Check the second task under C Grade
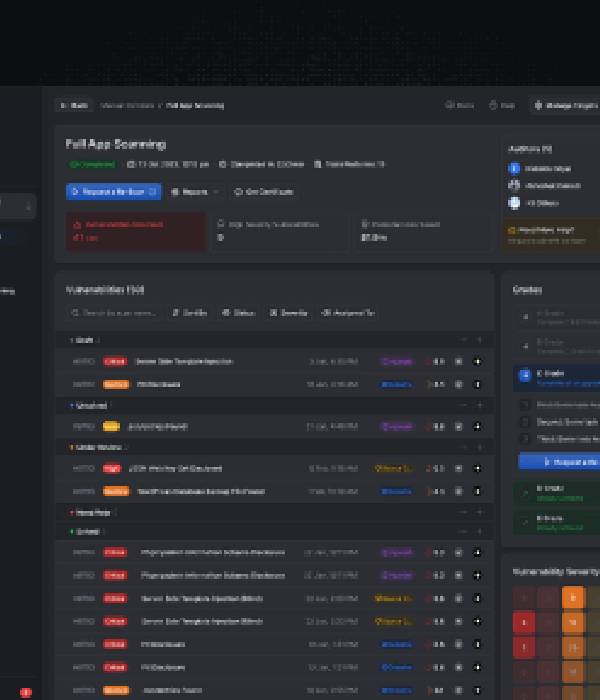Viewport: 600px width, 700px height. click(525, 422)
